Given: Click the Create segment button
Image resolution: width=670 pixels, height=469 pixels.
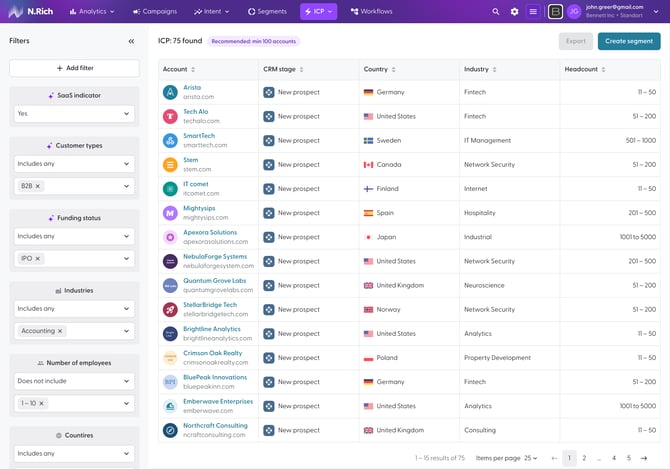Looking at the screenshot, I should pos(629,41).
